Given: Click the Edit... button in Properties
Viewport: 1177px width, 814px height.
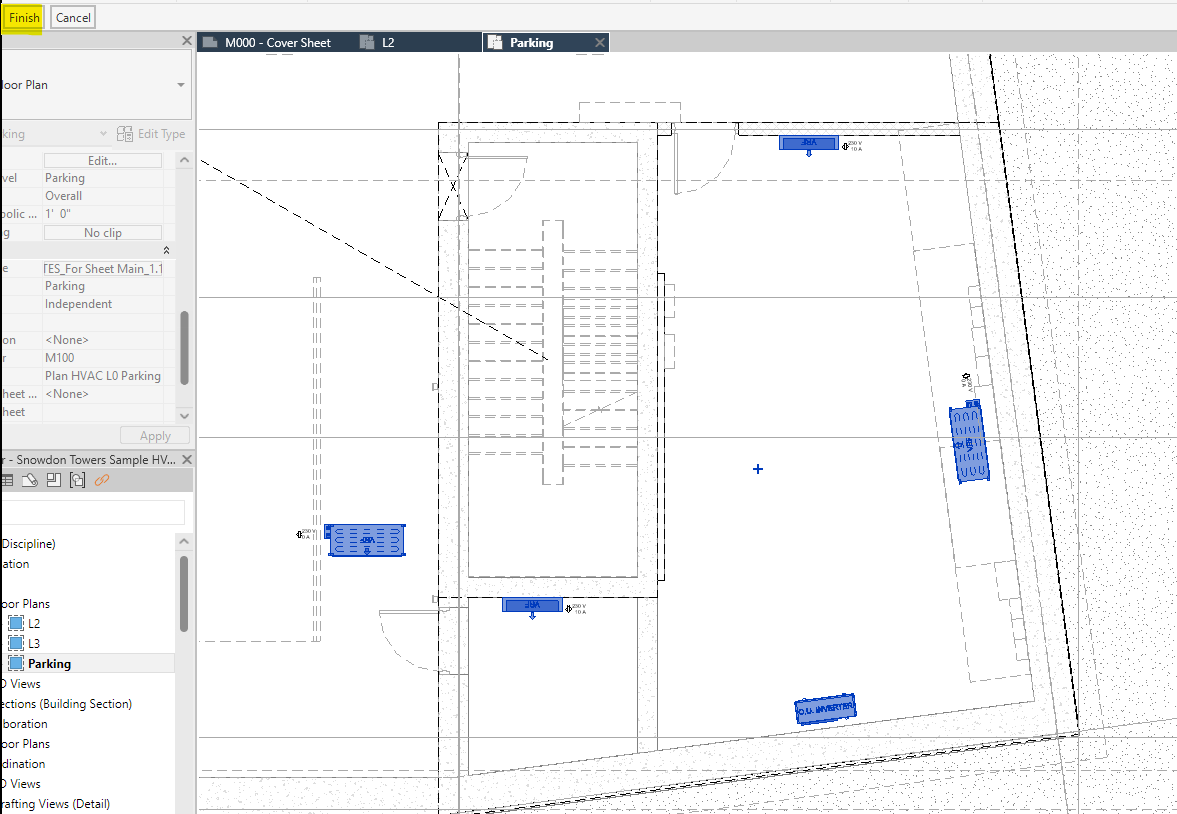Looking at the screenshot, I should [103, 161].
